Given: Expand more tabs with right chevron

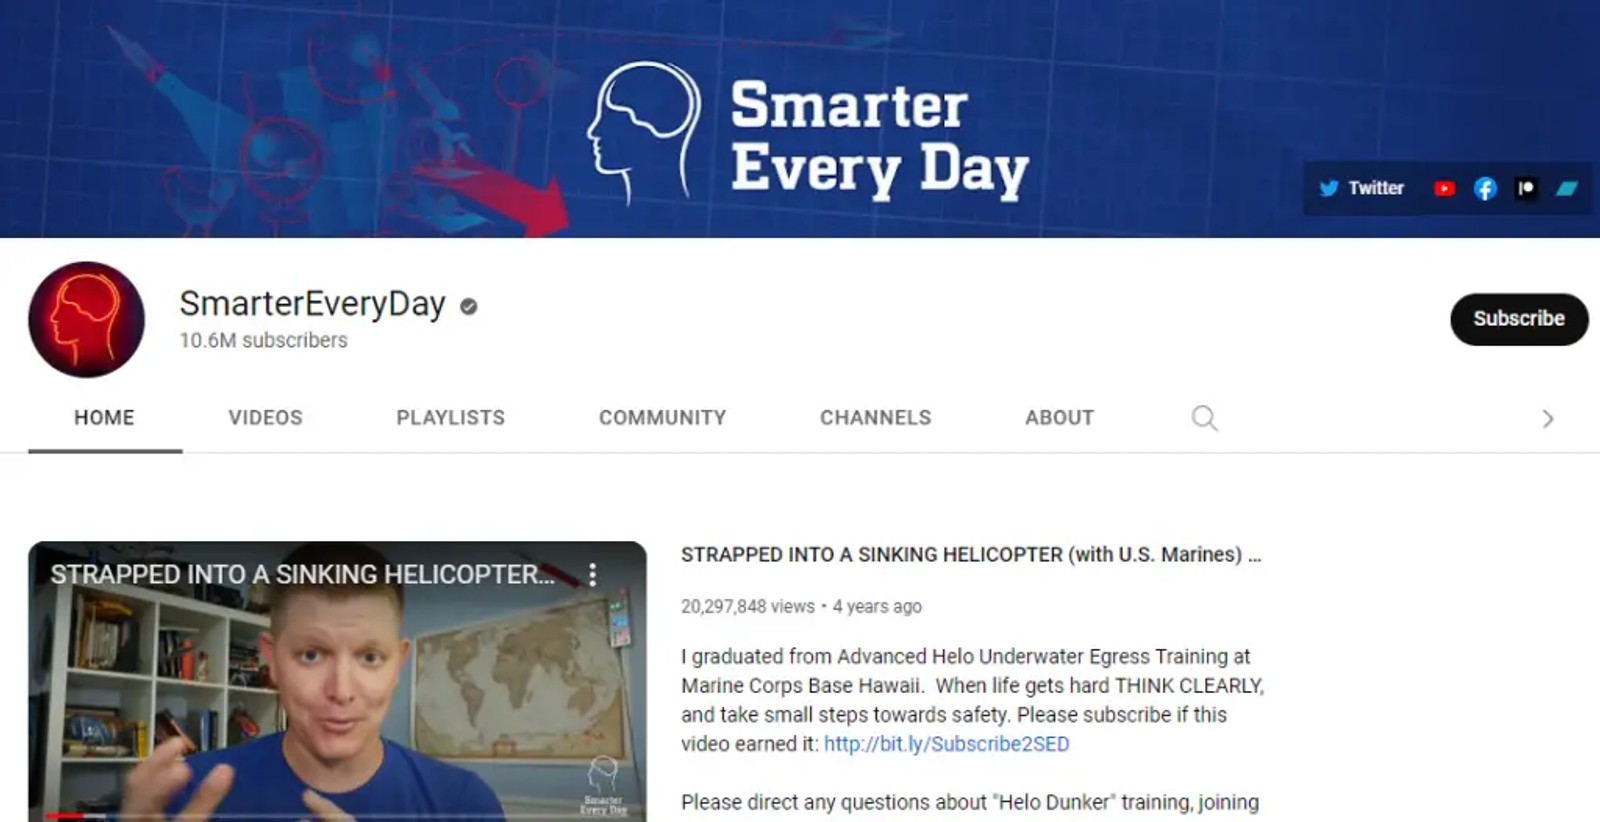Looking at the screenshot, I should click(1547, 419).
